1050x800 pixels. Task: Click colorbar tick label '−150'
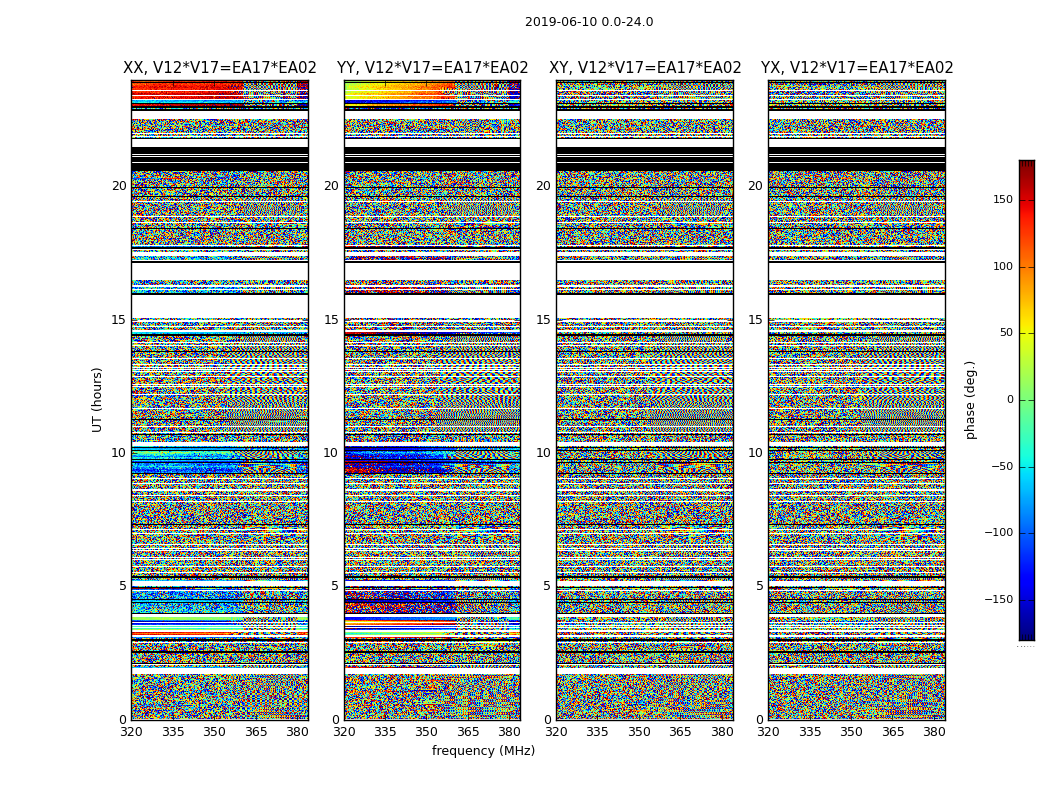coord(999,600)
